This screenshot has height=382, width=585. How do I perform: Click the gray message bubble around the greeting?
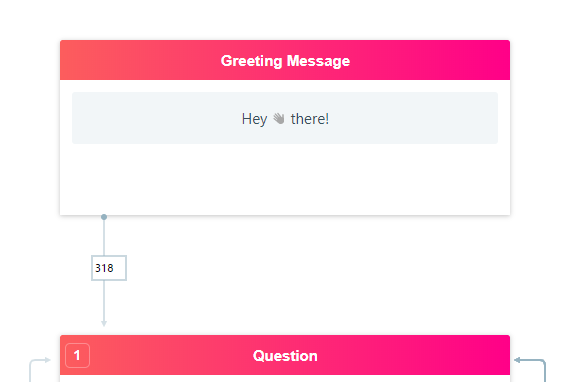coord(285,118)
